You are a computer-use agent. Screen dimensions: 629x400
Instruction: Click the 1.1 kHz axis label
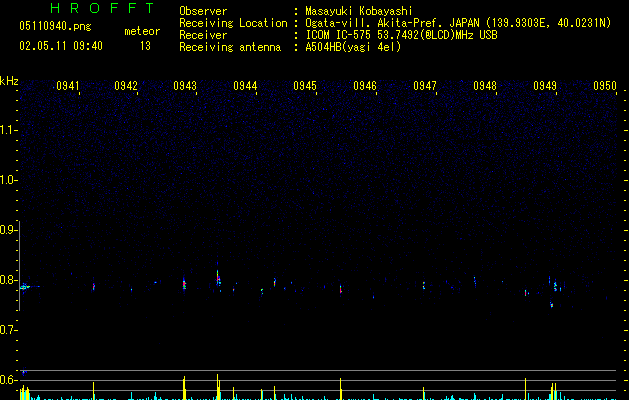(x=8, y=130)
